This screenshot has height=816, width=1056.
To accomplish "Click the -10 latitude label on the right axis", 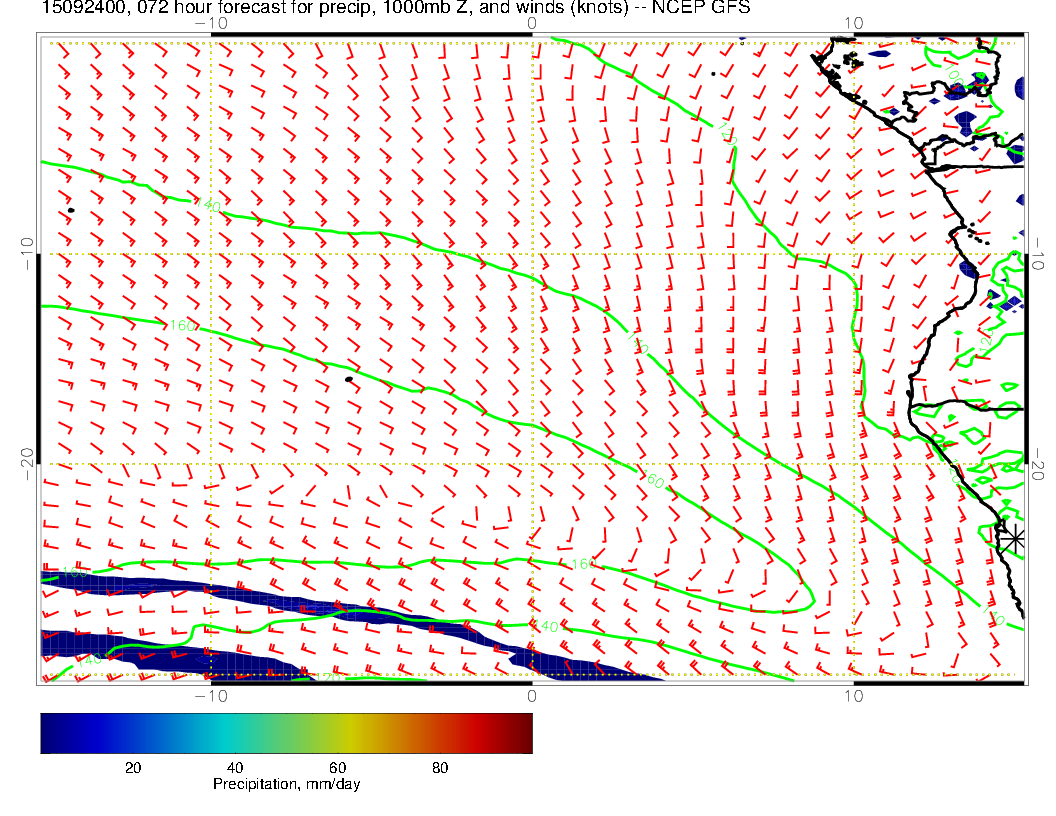I will pos(1038,253).
